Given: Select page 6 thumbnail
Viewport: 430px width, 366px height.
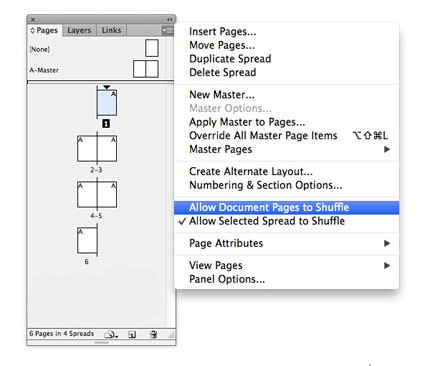Looking at the screenshot, I should coord(87,240).
